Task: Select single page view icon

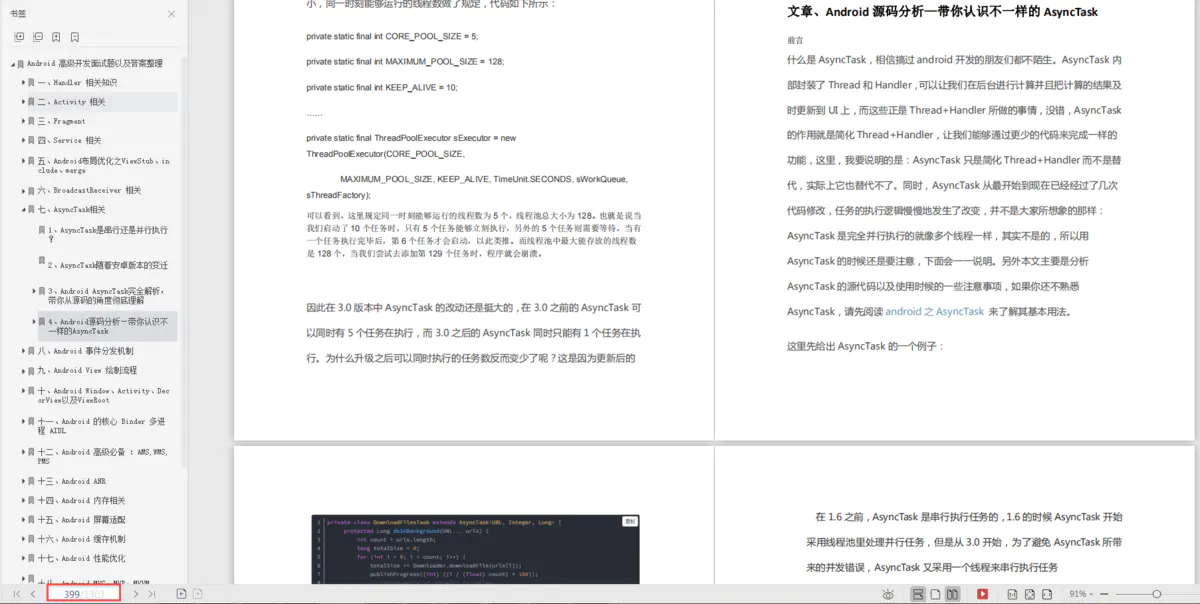Action: [935, 594]
